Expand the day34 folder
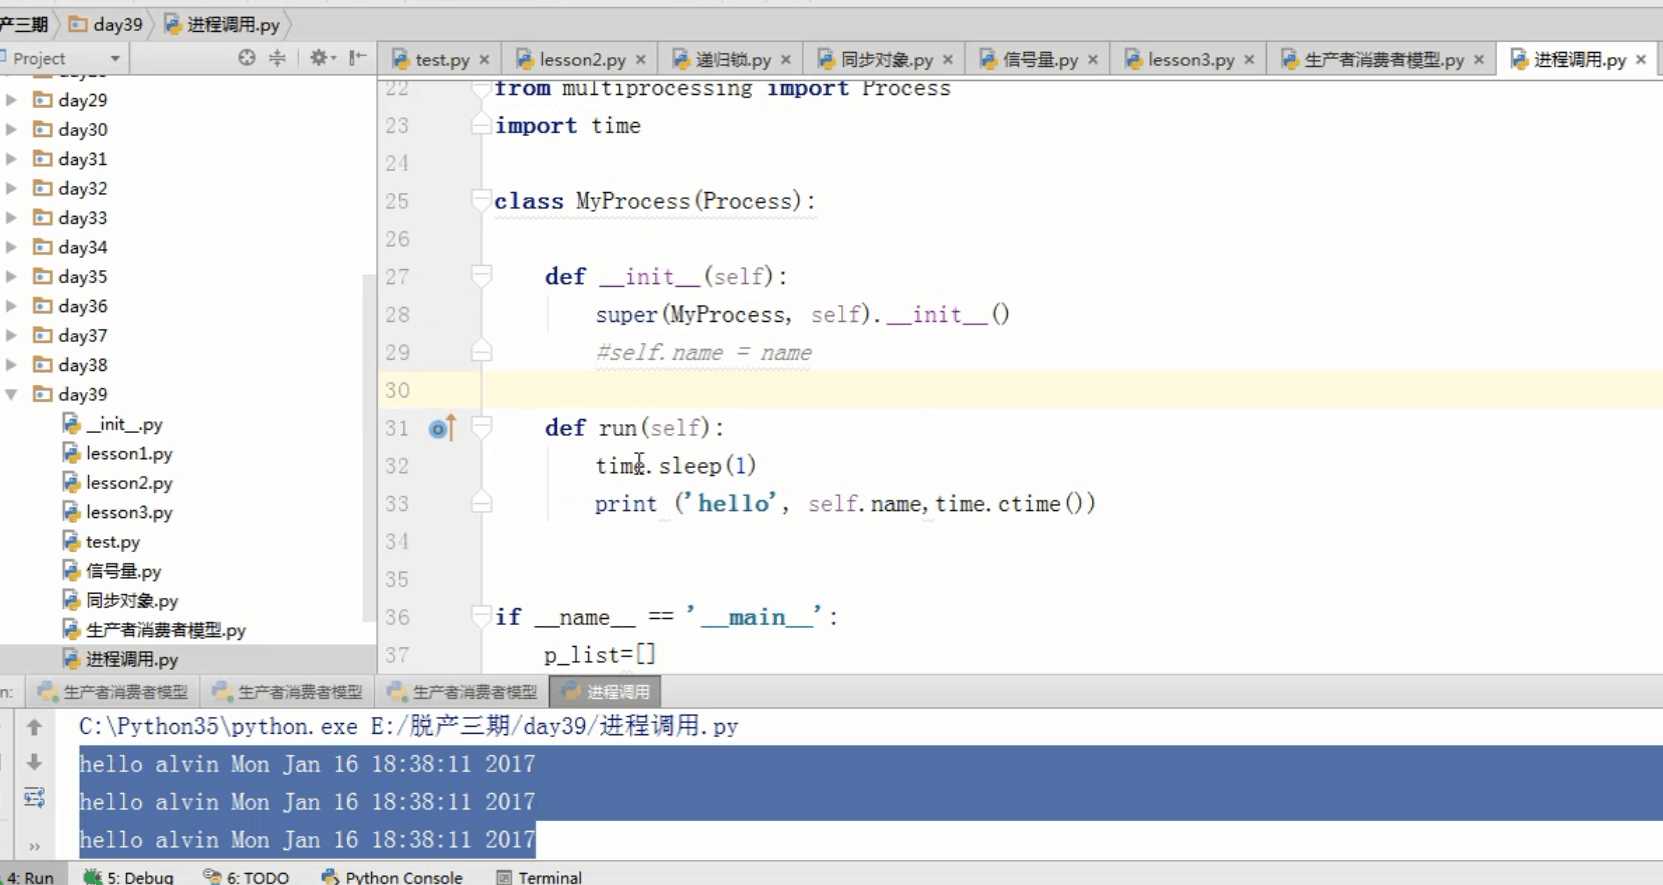The image size is (1663, 885). (12, 247)
